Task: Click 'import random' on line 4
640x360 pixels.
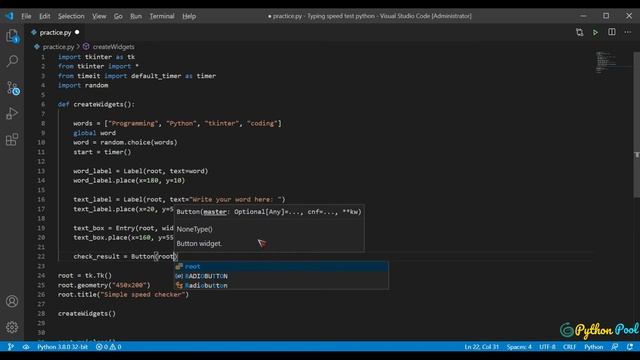Action: (83, 85)
